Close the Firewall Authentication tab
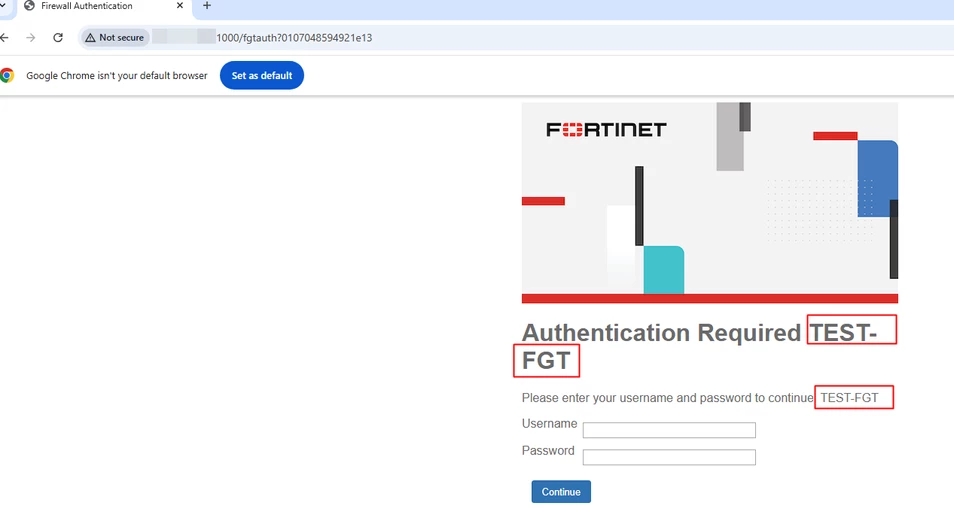 point(179,5)
